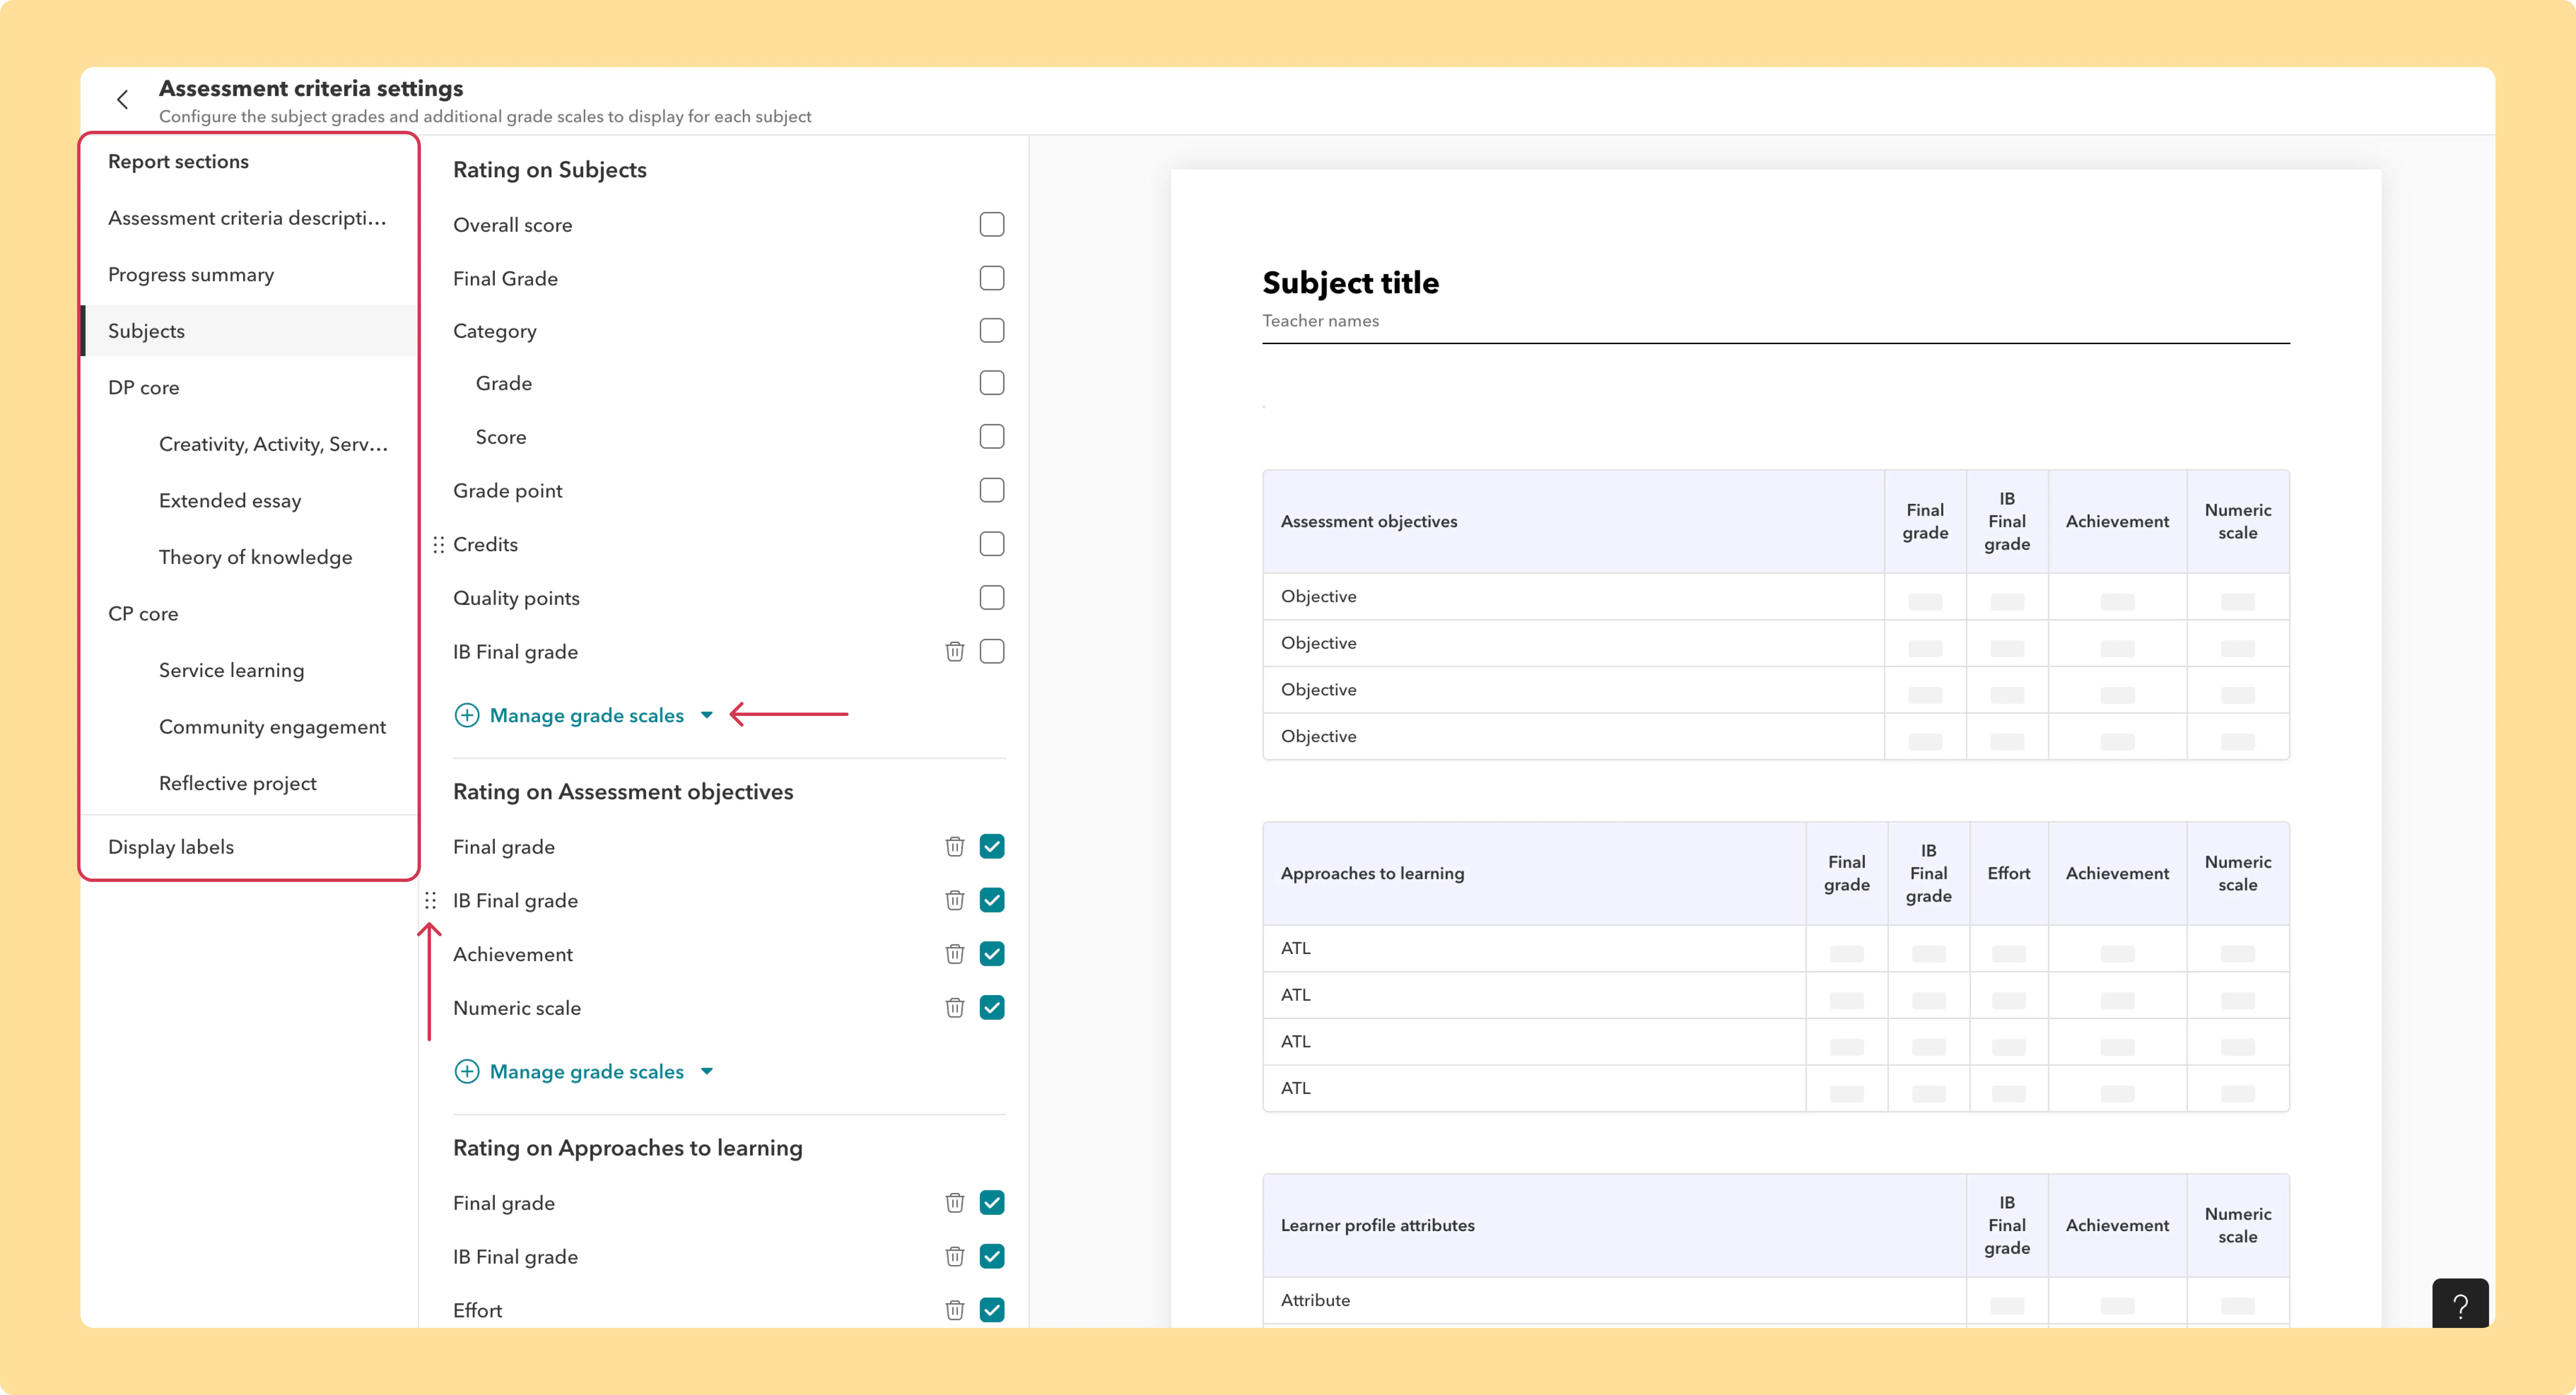Open the help question mark button

pos(2460,1305)
